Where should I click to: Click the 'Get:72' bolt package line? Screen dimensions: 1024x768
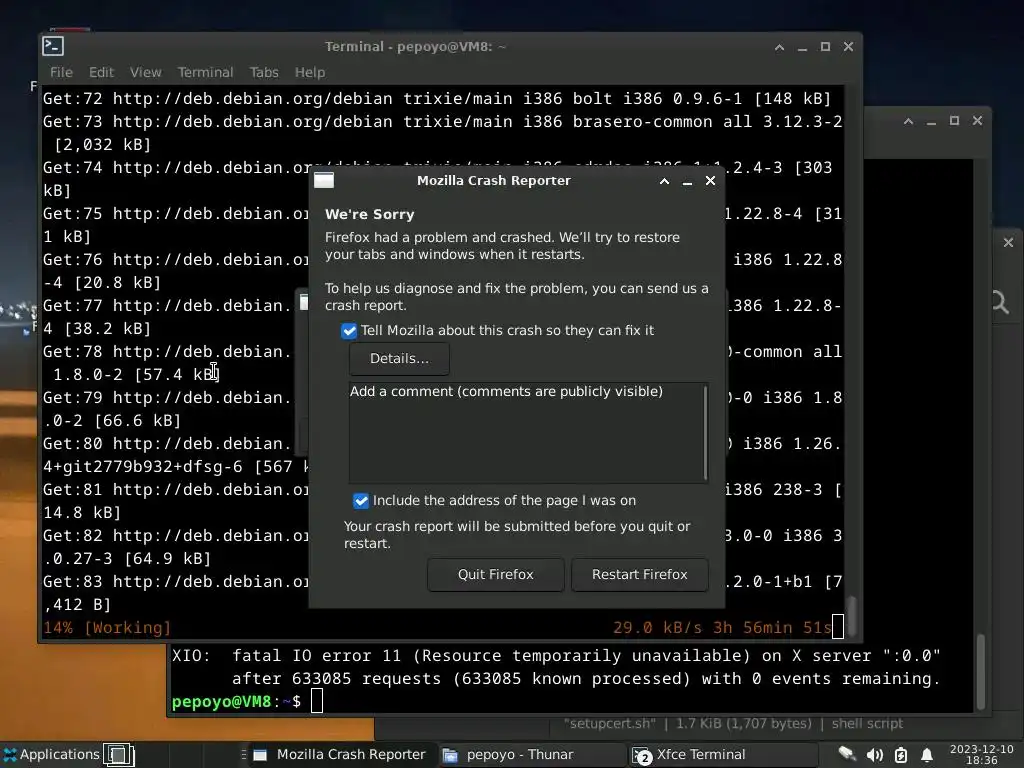click(437, 99)
